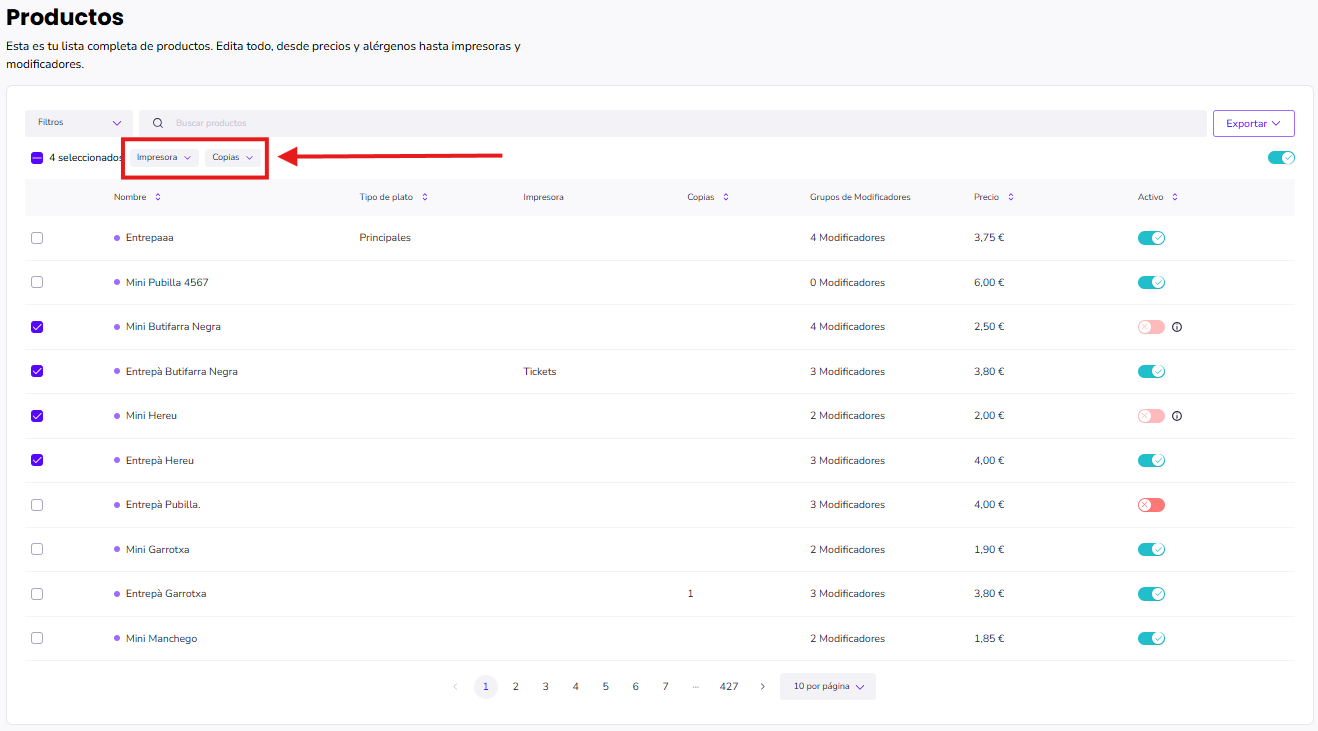Screen dimensions: 1318x731
Task: Expand the Copias bulk dropdown
Action: (x=233, y=157)
